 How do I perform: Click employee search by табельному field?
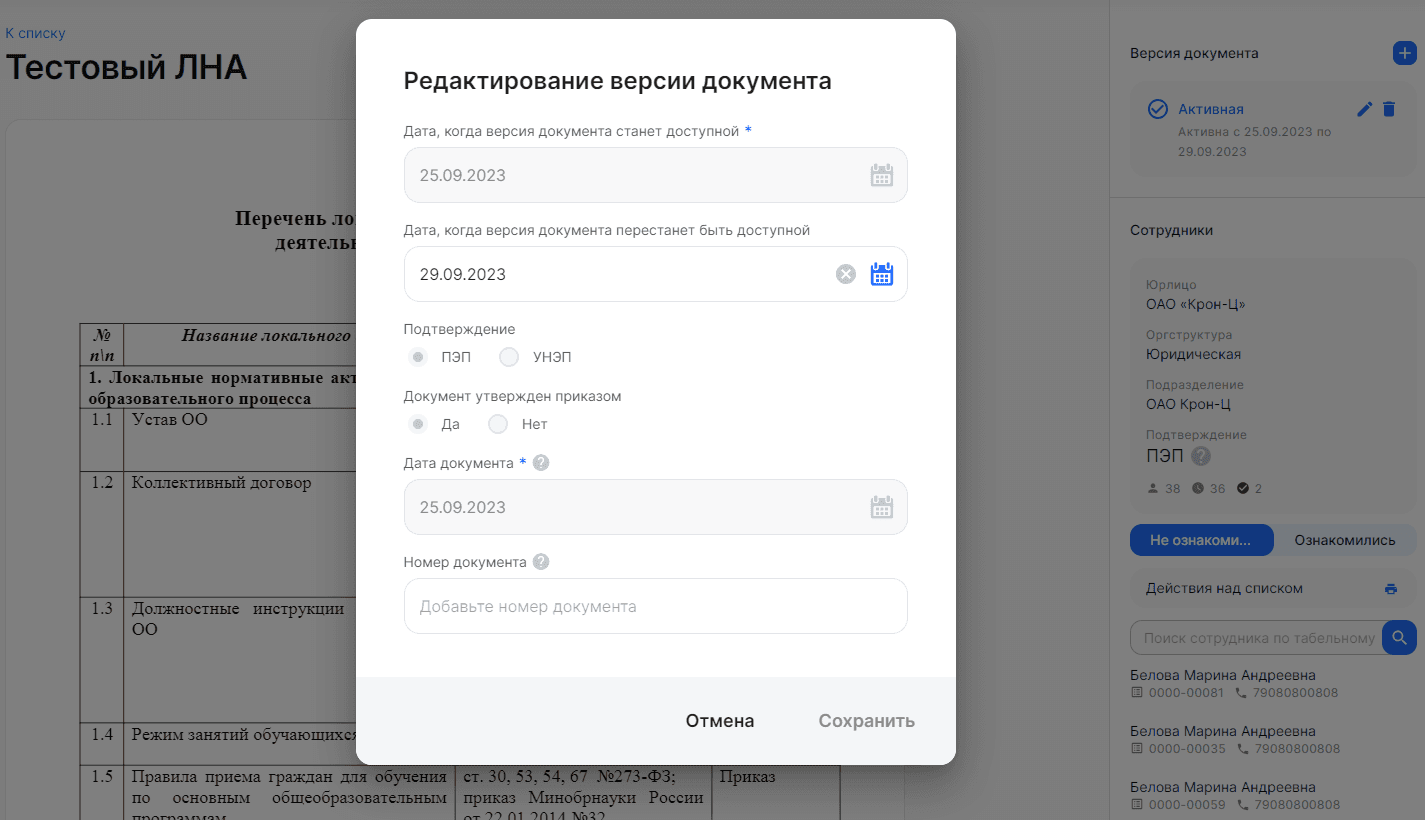(1256, 638)
